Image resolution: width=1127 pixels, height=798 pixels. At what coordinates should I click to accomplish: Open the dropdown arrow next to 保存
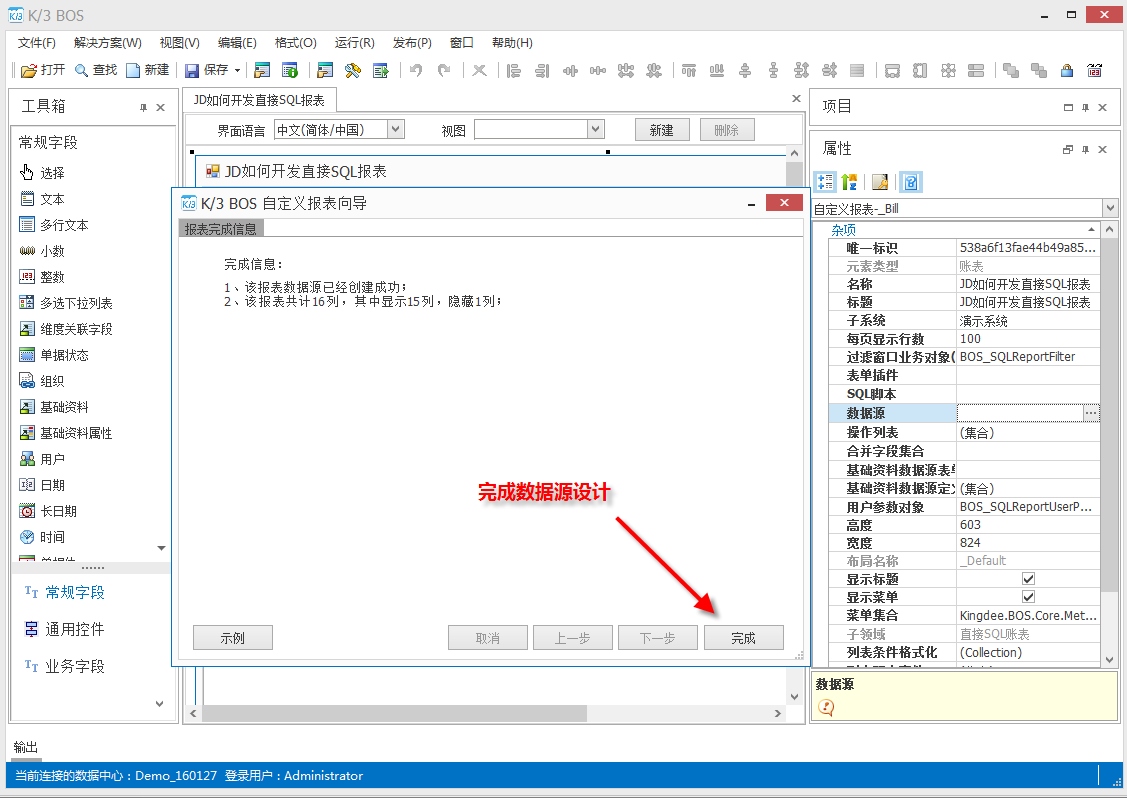(x=237, y=70)
